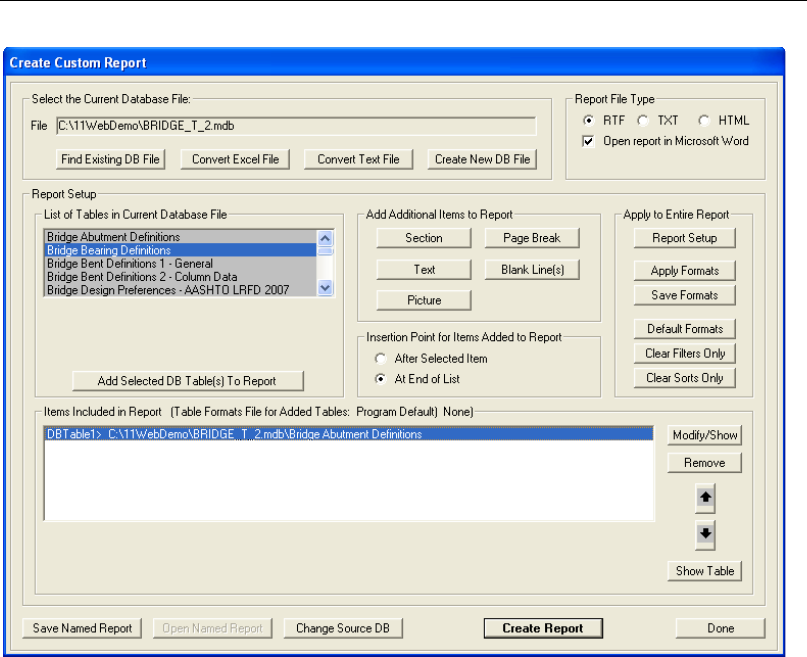Toggle Open report in Microsoft Word checkbox

coord(588,141)
